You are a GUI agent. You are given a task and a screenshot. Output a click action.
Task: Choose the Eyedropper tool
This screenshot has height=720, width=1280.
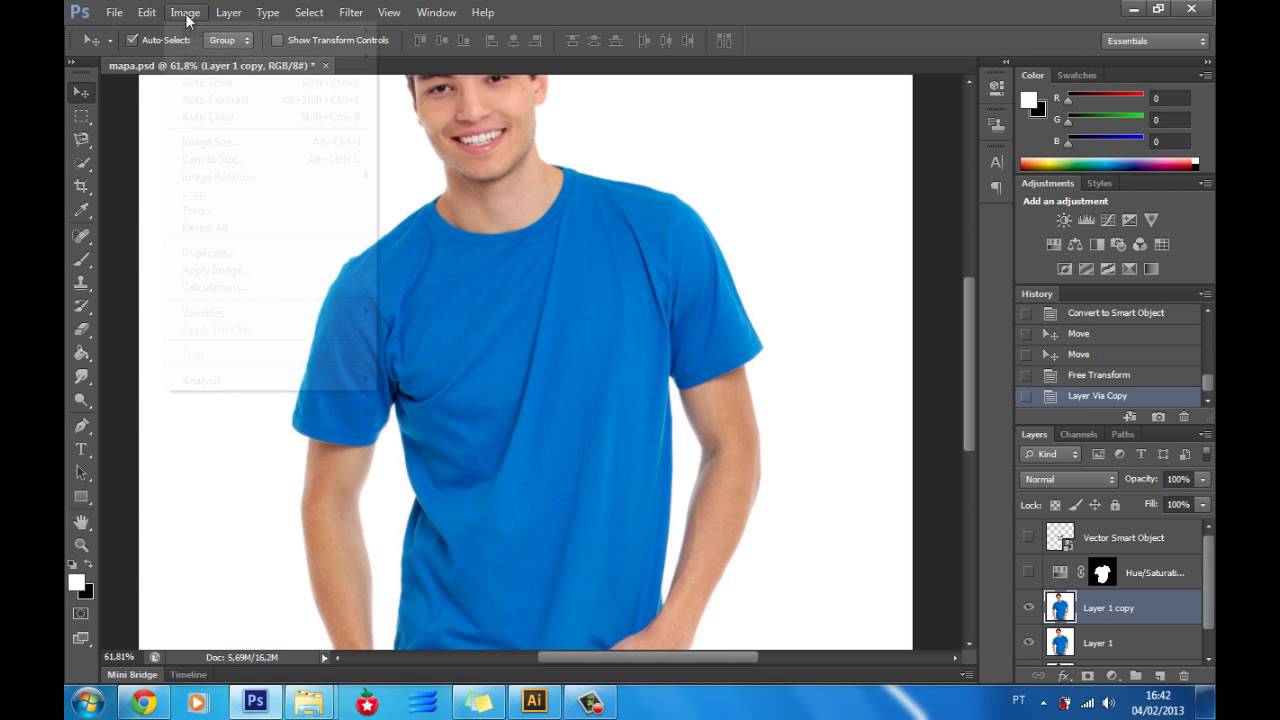click(x=82, y=210)
